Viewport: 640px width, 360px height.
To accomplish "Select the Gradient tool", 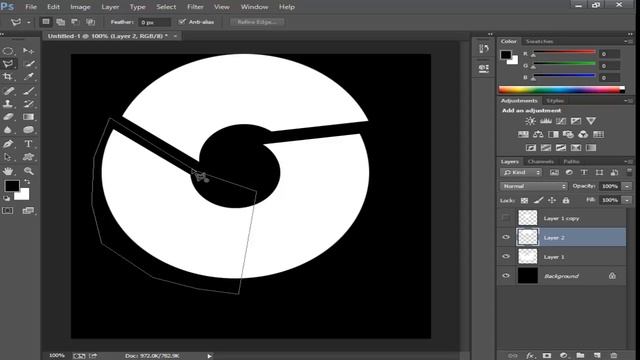I will point(28,117).
